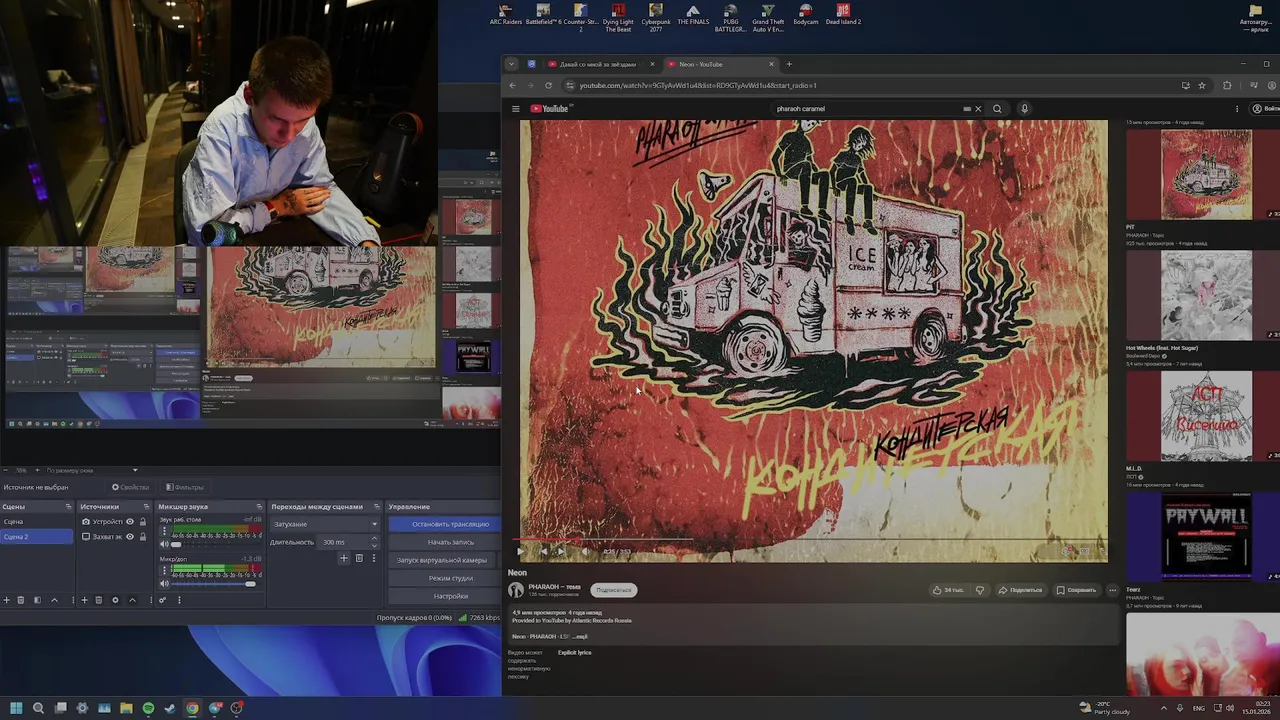
Task: Increase transition duration with up stepper
Action: [375, 539]
